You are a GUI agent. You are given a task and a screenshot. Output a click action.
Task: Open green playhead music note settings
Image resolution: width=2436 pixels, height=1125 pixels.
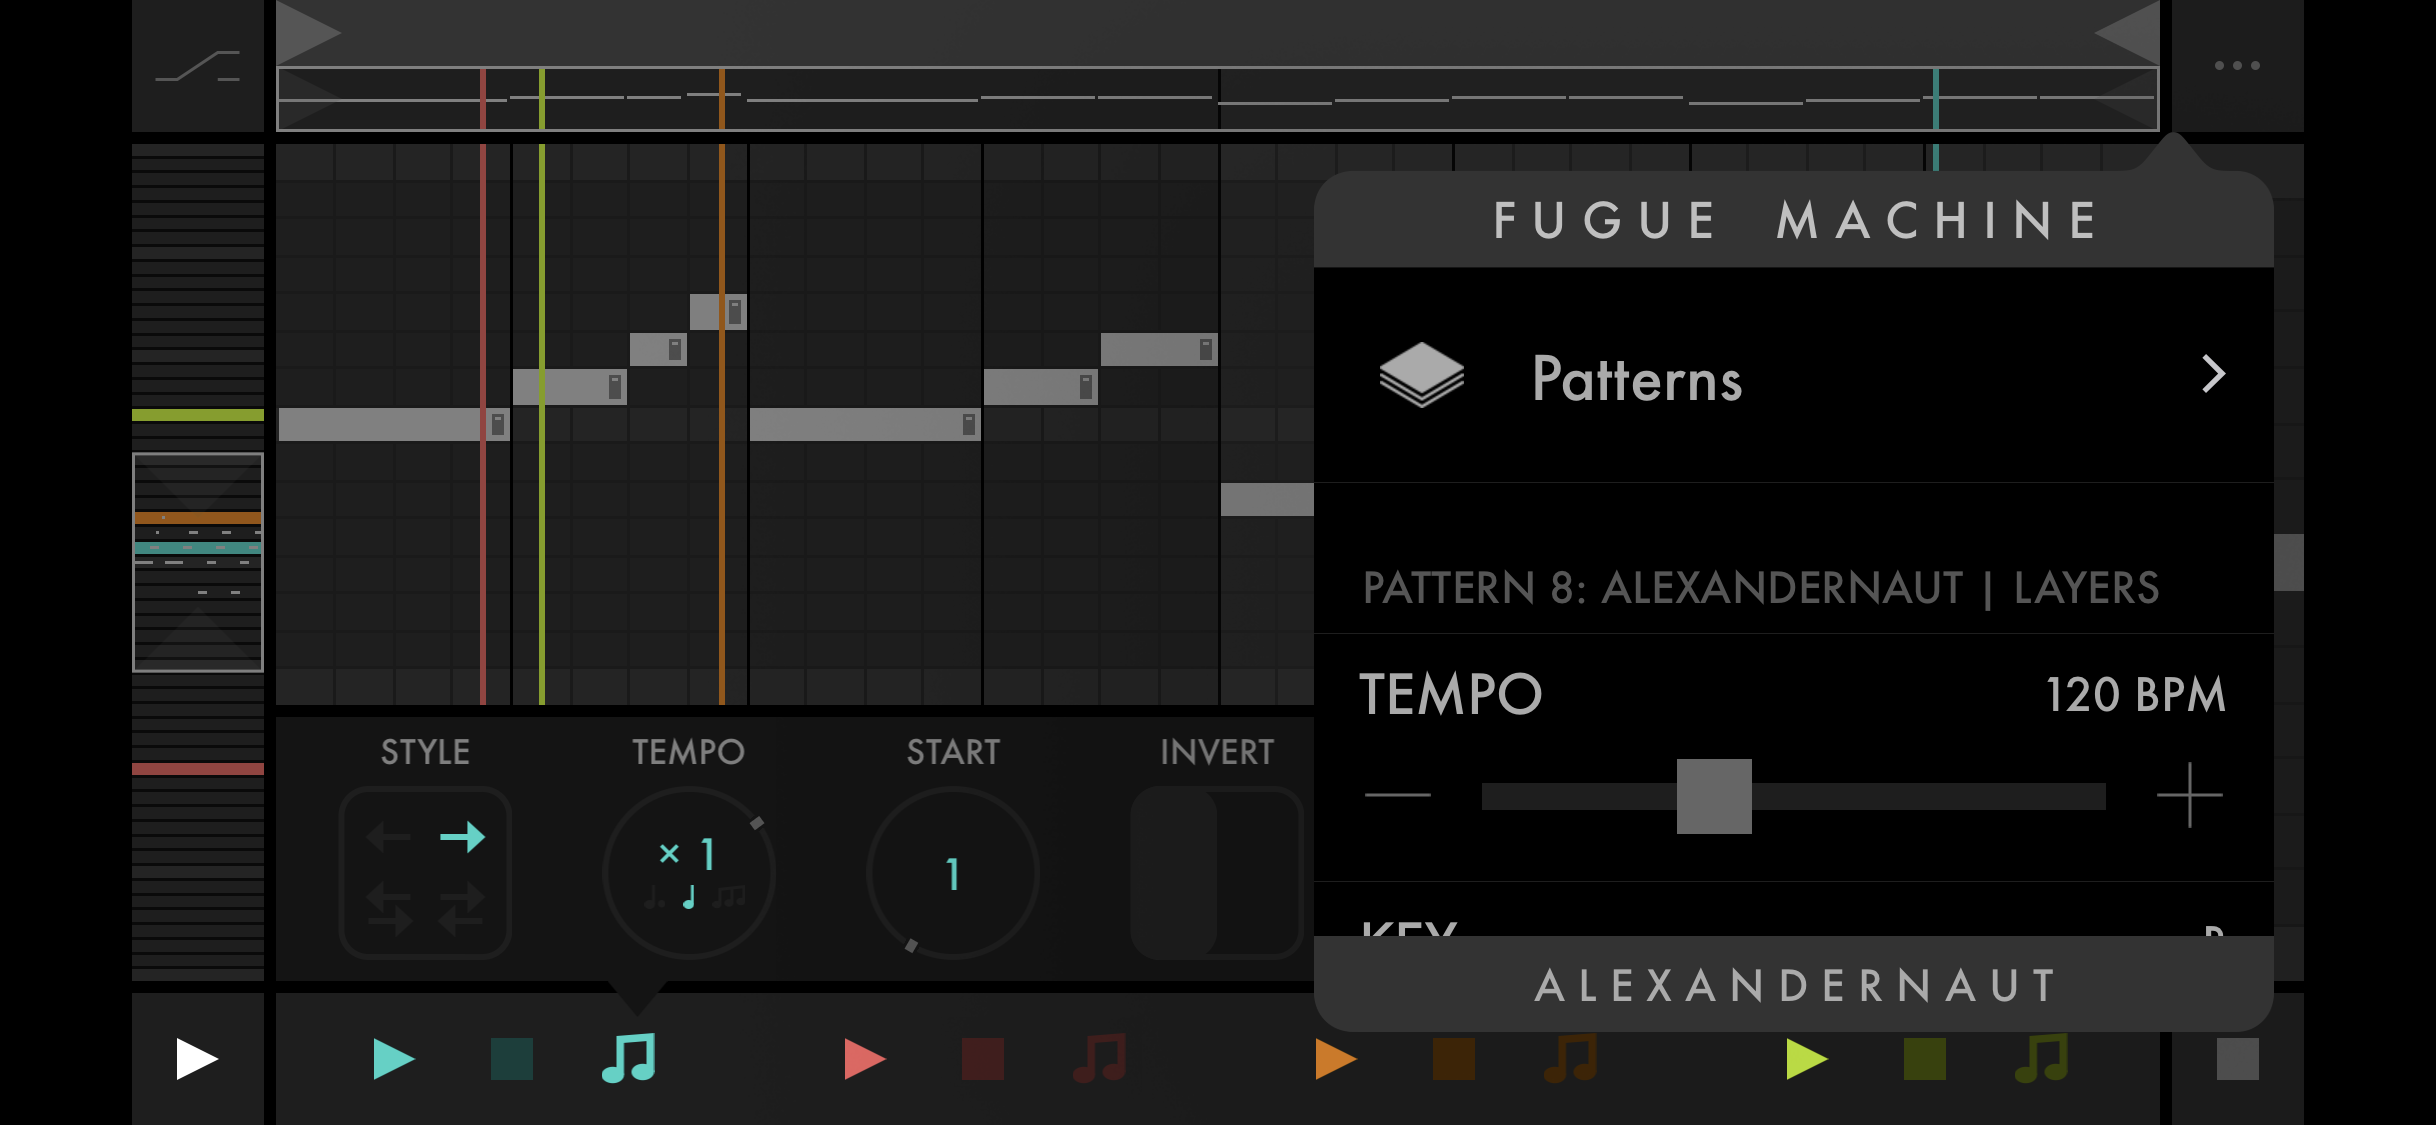click(x=2042, y=1059)
